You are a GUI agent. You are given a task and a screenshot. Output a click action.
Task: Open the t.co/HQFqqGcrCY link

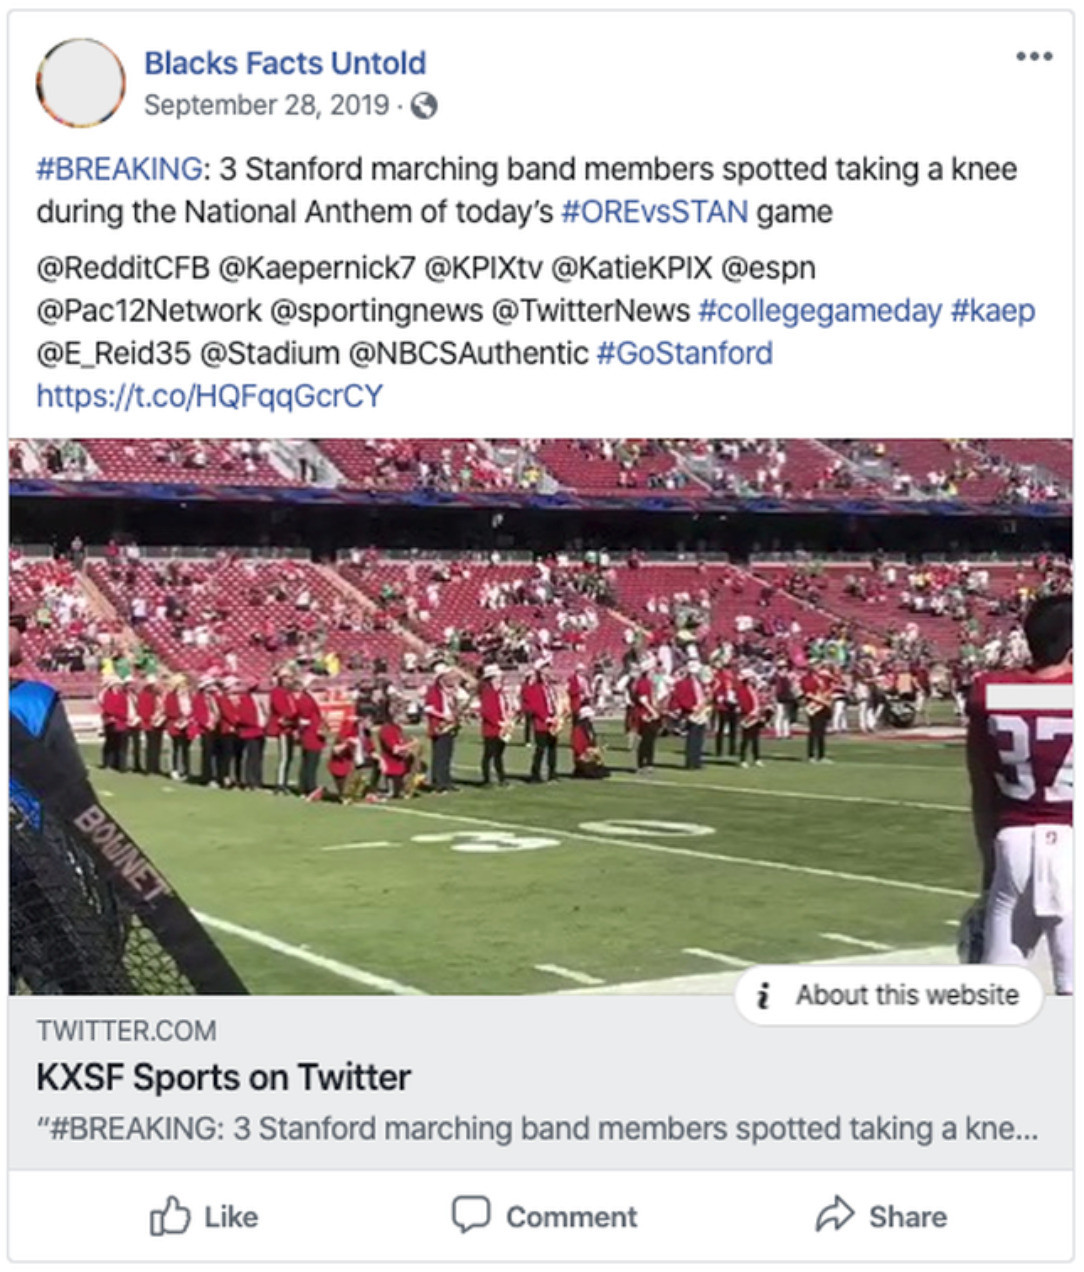209,396
